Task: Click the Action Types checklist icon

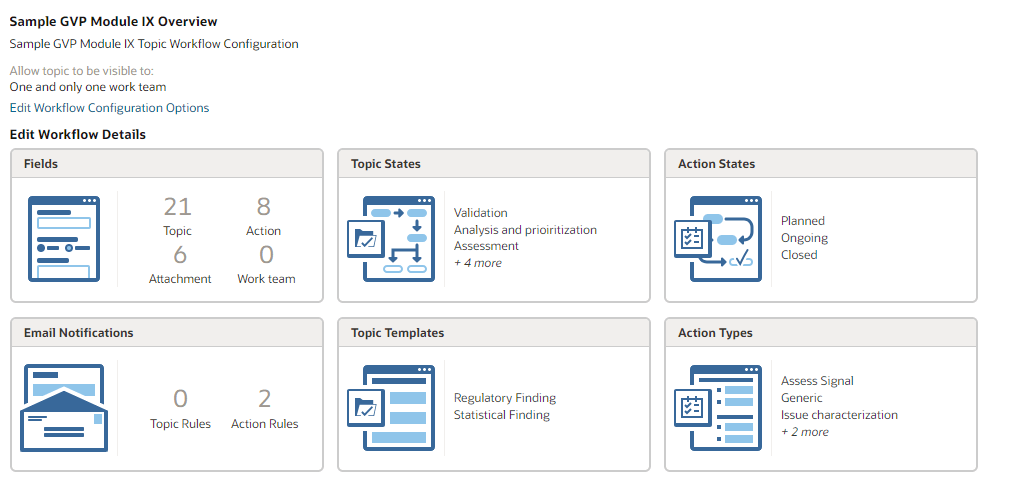Action: click(717, 408)
